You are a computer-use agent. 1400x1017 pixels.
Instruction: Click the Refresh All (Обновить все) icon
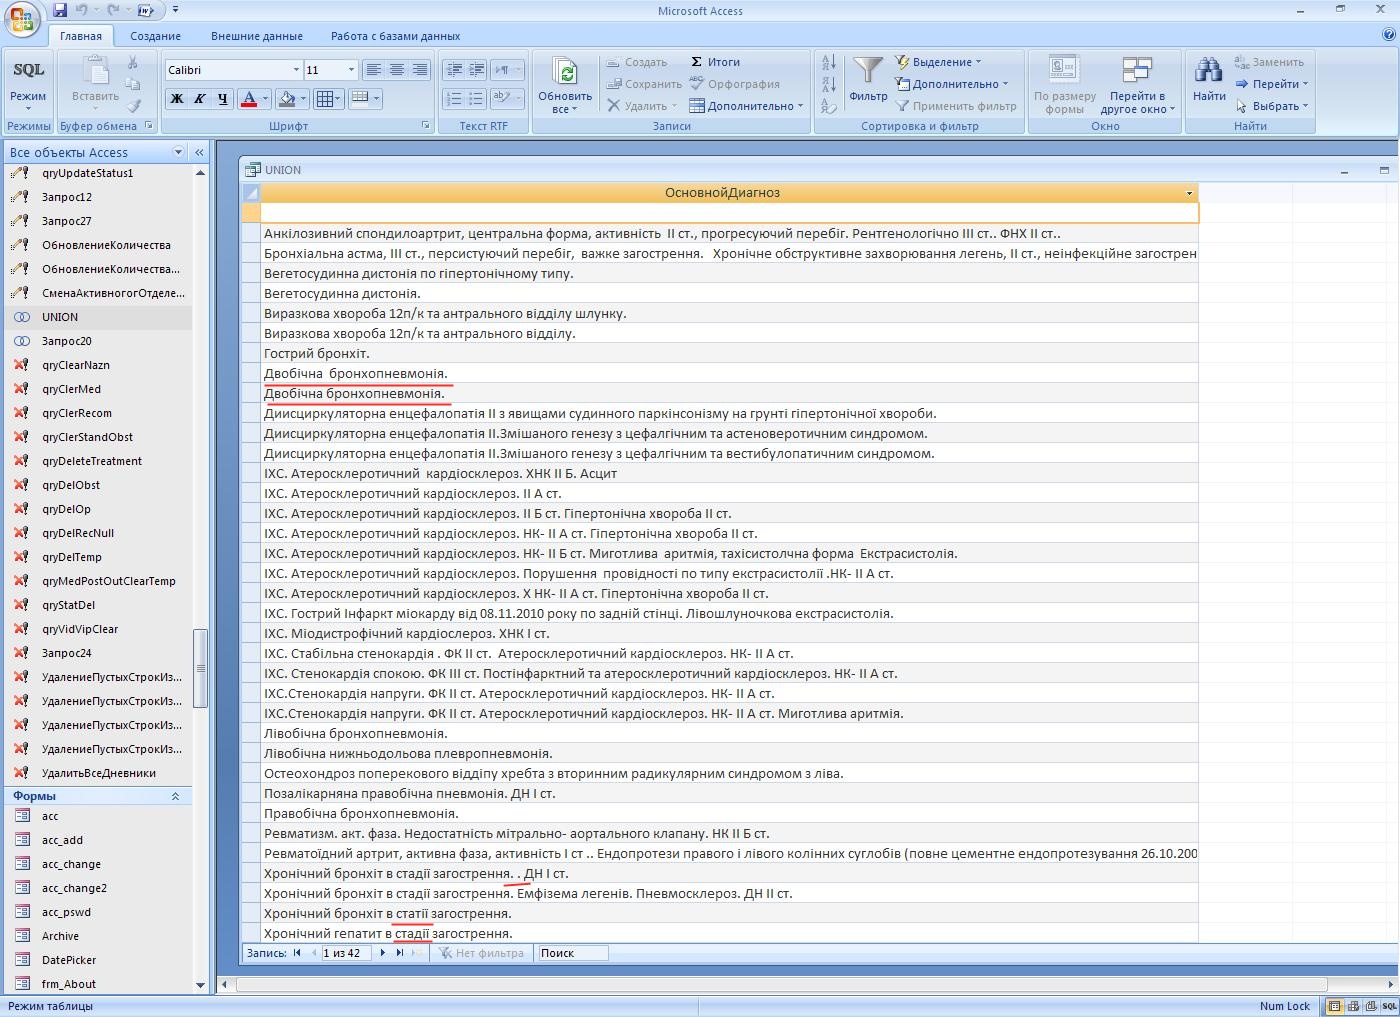coord(565,85)
